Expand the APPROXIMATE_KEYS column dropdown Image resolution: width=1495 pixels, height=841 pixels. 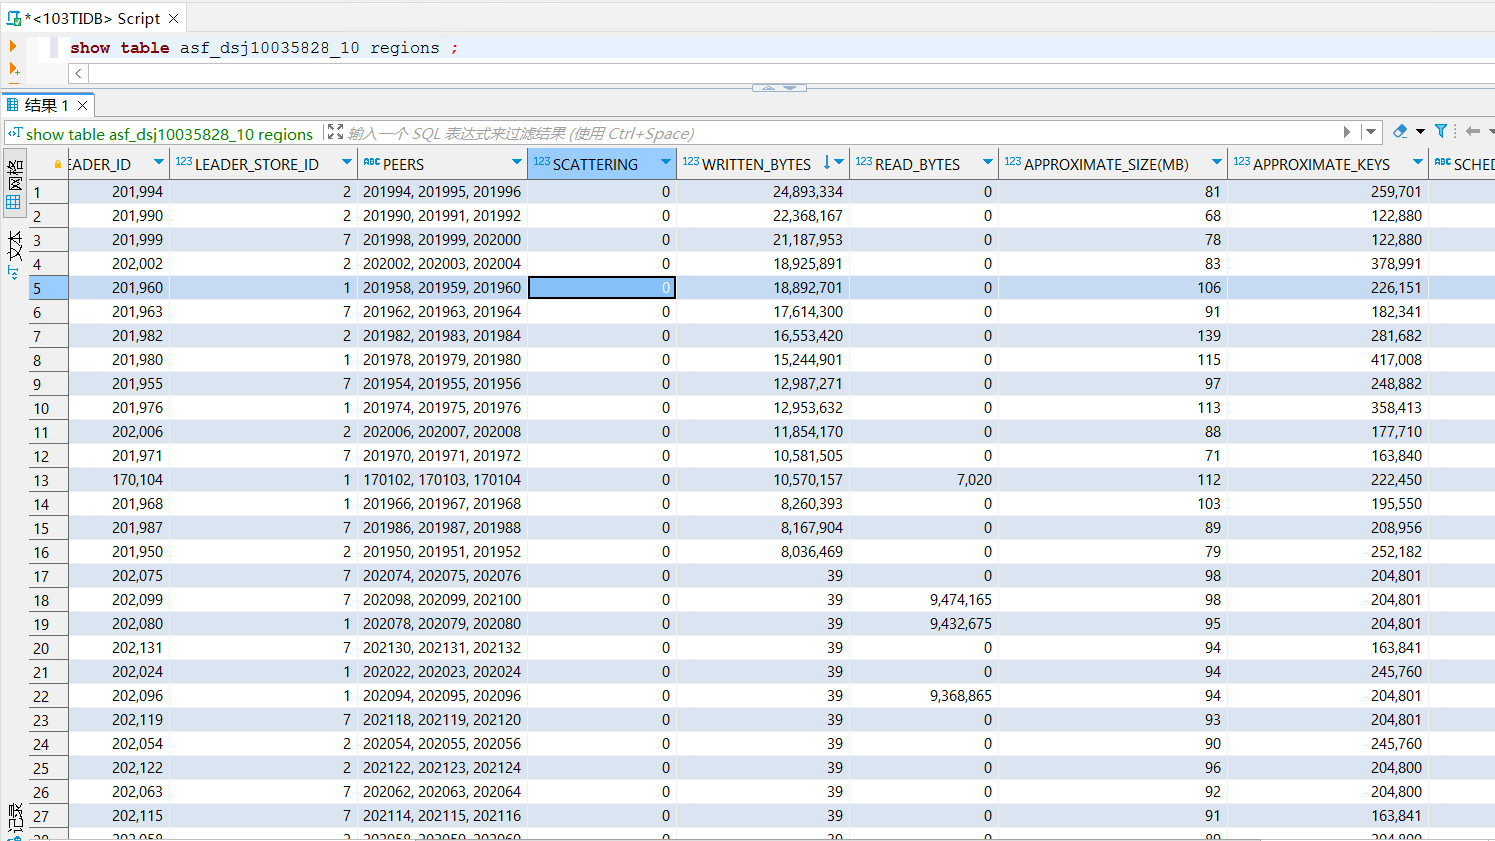[1417, 163]
